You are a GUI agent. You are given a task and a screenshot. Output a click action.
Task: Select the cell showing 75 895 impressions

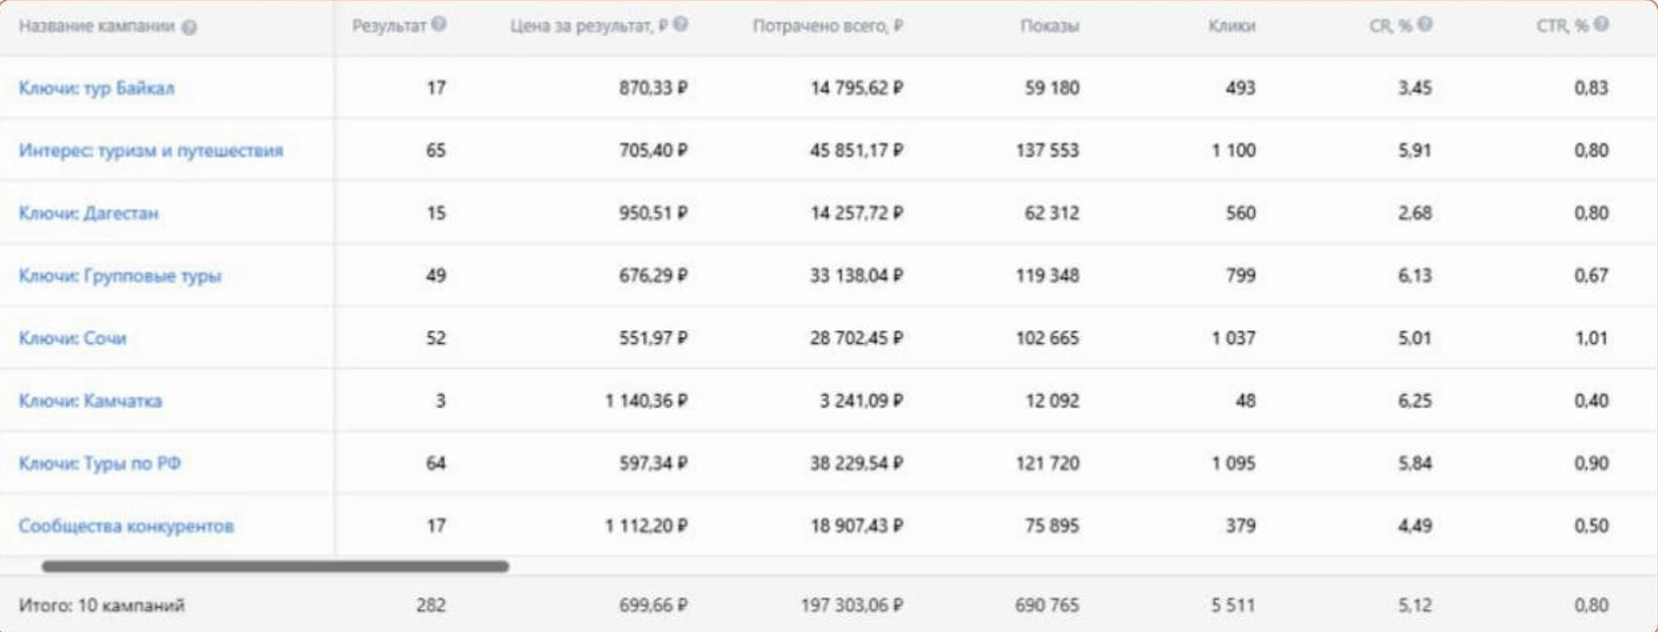1052,526
